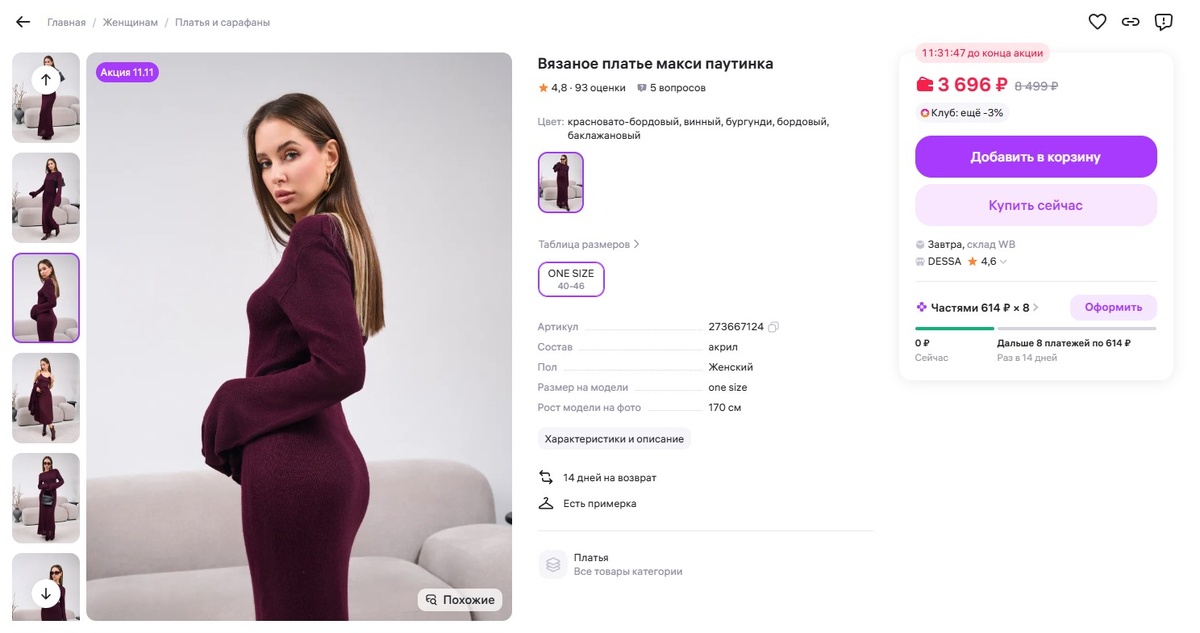Add product to favorites with heart icon
This screenshot has height=633, width=1200.
click(x=1097, y=22)
